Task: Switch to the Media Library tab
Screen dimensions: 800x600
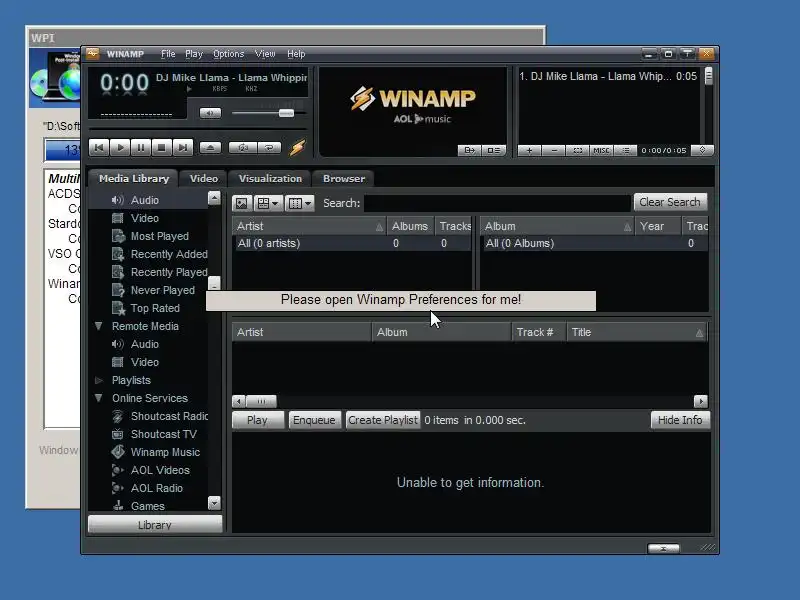Action: [134, 179]
